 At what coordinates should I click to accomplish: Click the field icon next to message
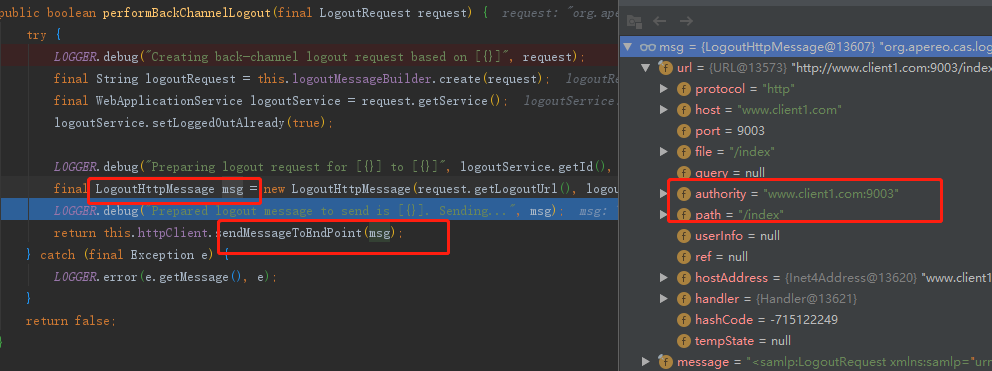(x=666, y=362)
